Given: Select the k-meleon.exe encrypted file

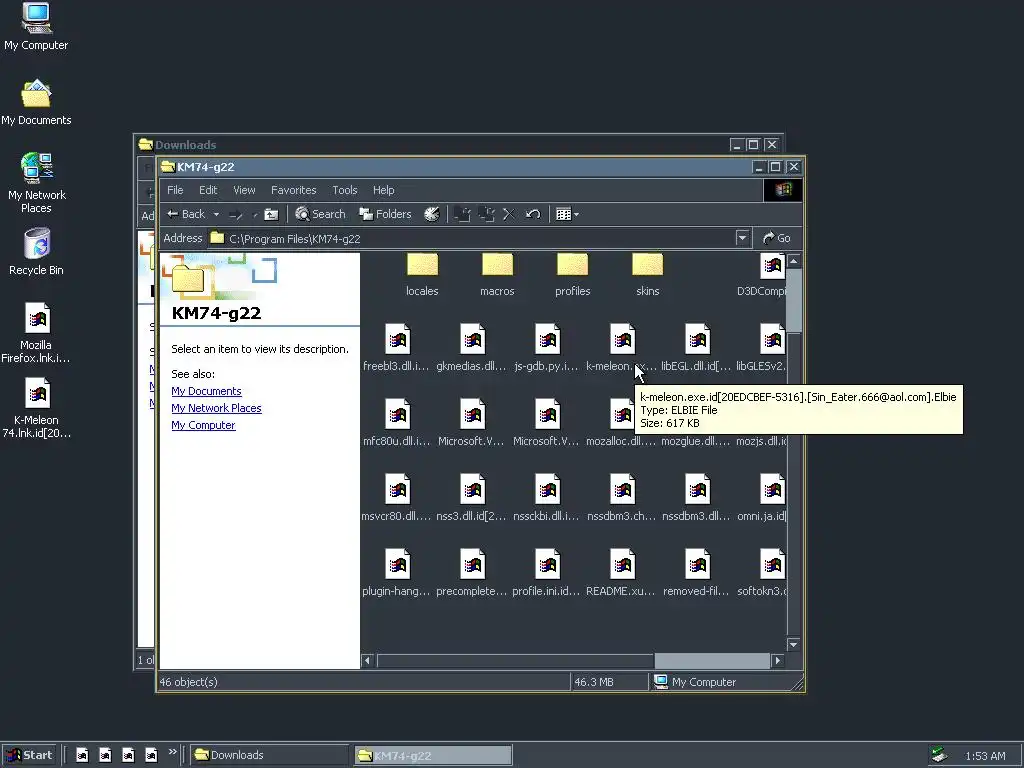Looking at the screenshot, I should [621, 347].
